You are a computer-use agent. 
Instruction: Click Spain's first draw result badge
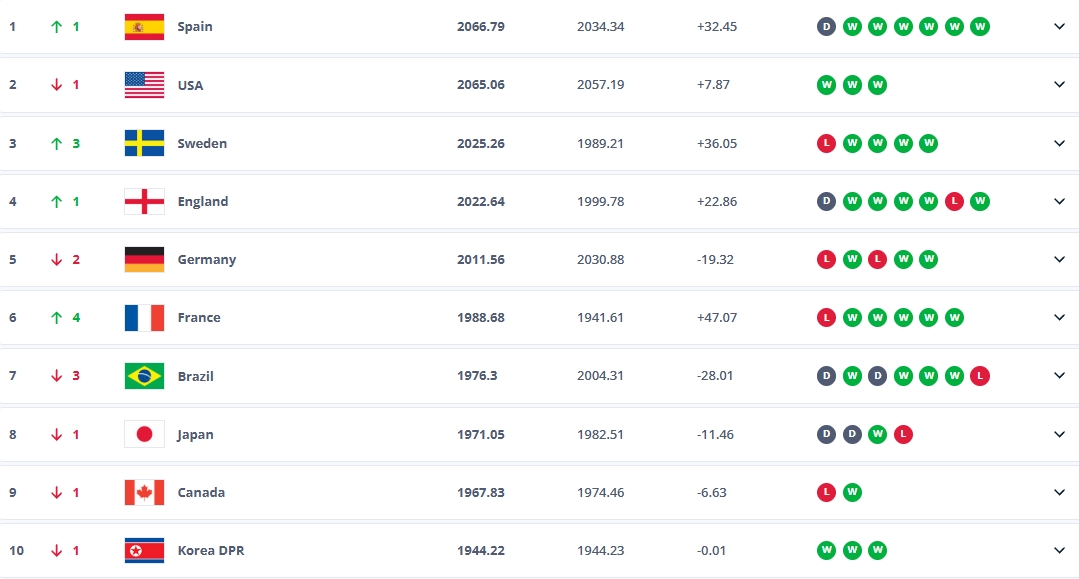(826, 27)
